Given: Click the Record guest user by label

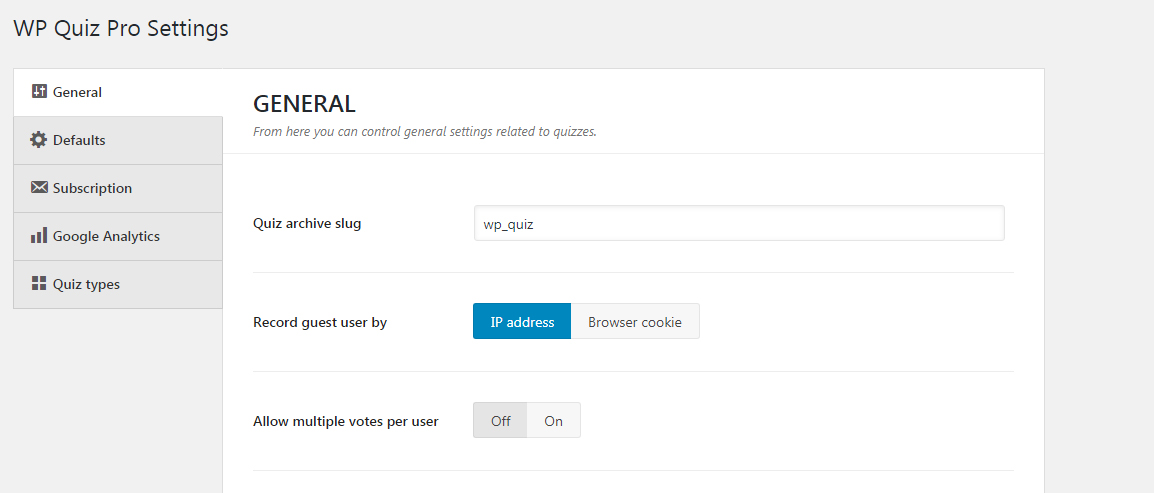Looking at the screenshot, I should click(320, 322).
